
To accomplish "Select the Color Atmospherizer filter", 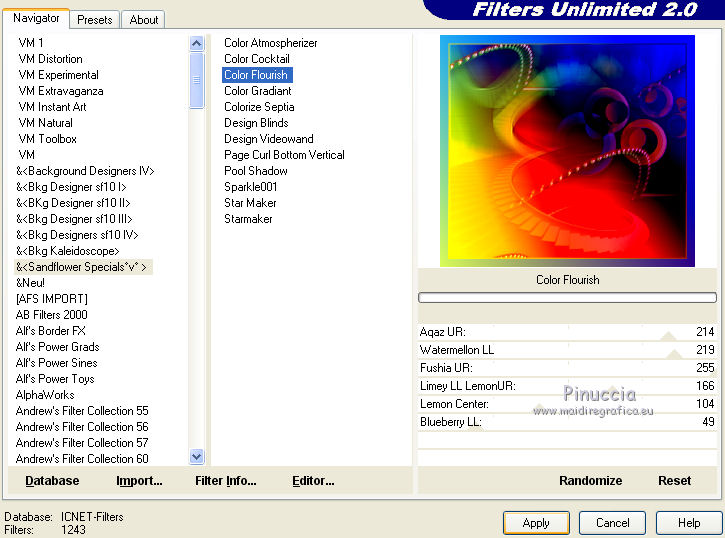I will click(x=270, y=43).
